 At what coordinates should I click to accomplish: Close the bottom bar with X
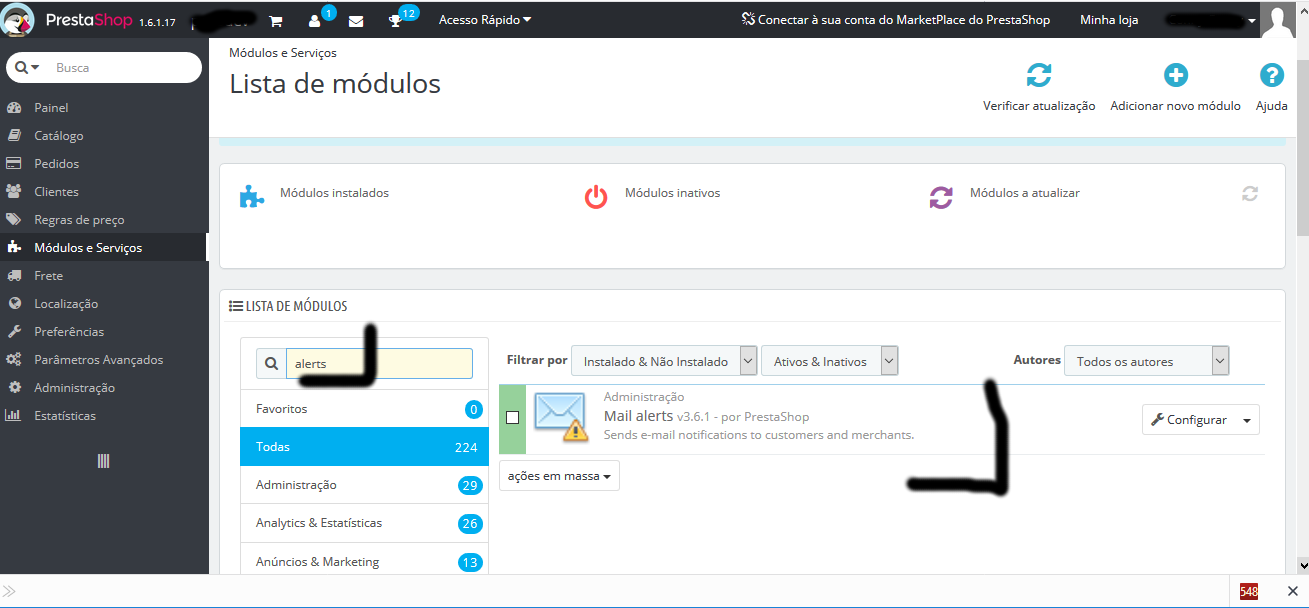point(1292,591)
